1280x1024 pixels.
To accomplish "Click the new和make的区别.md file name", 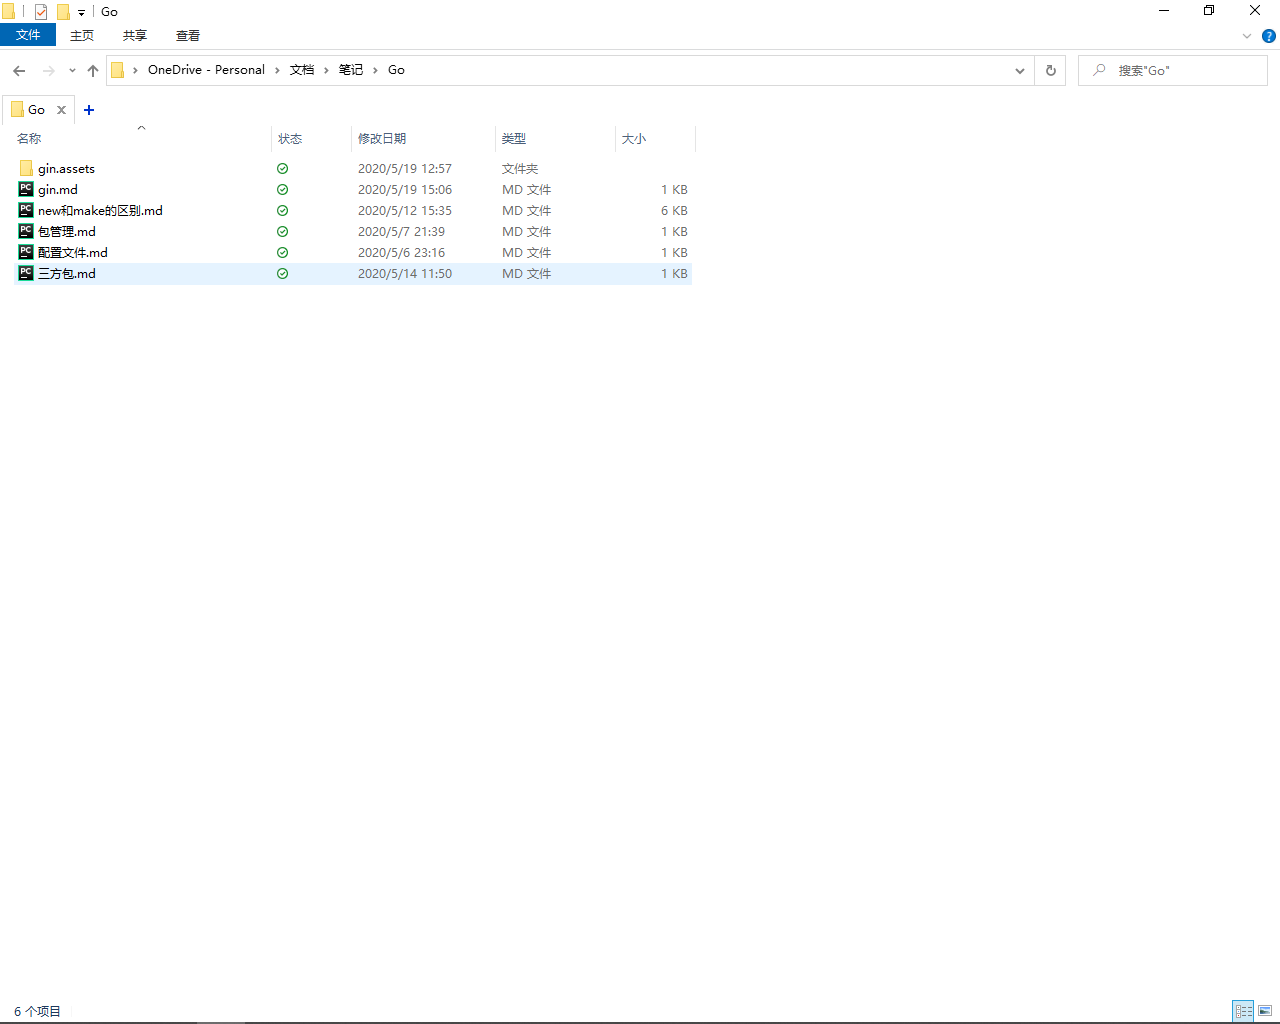I will (x=100, y=211).
